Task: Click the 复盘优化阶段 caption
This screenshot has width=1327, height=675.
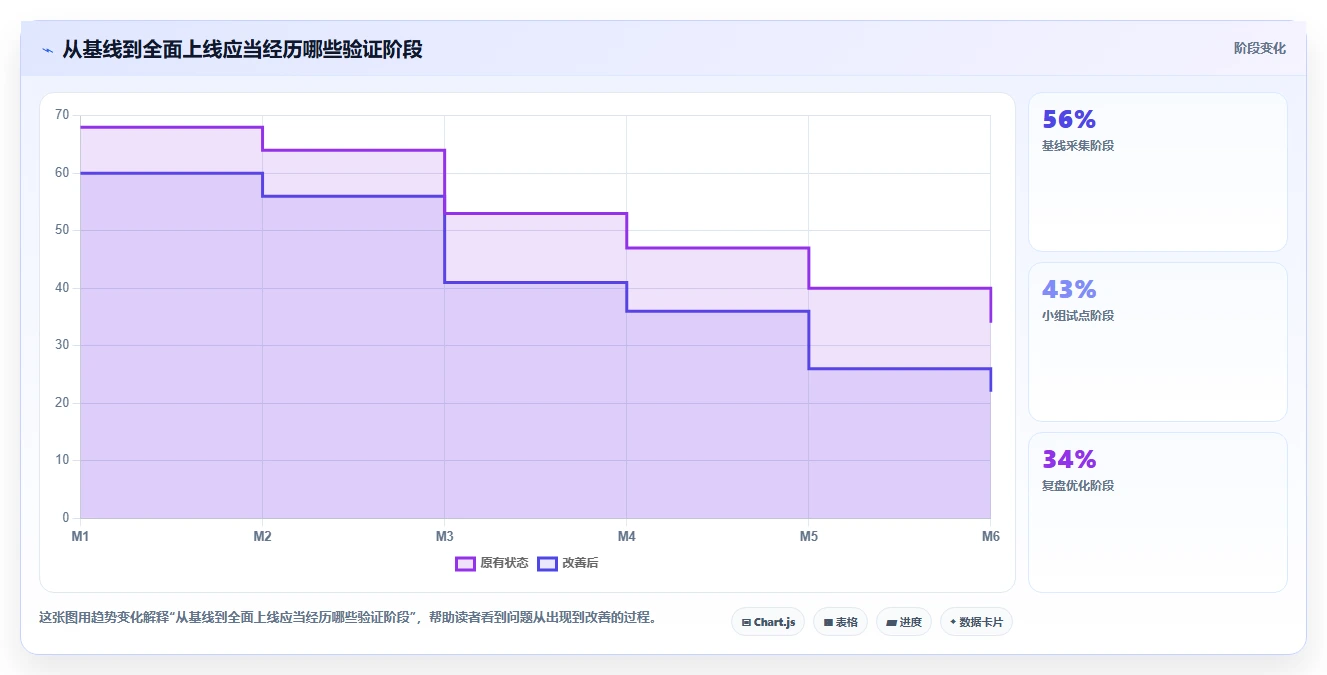Action: (x=1078, y=486)
